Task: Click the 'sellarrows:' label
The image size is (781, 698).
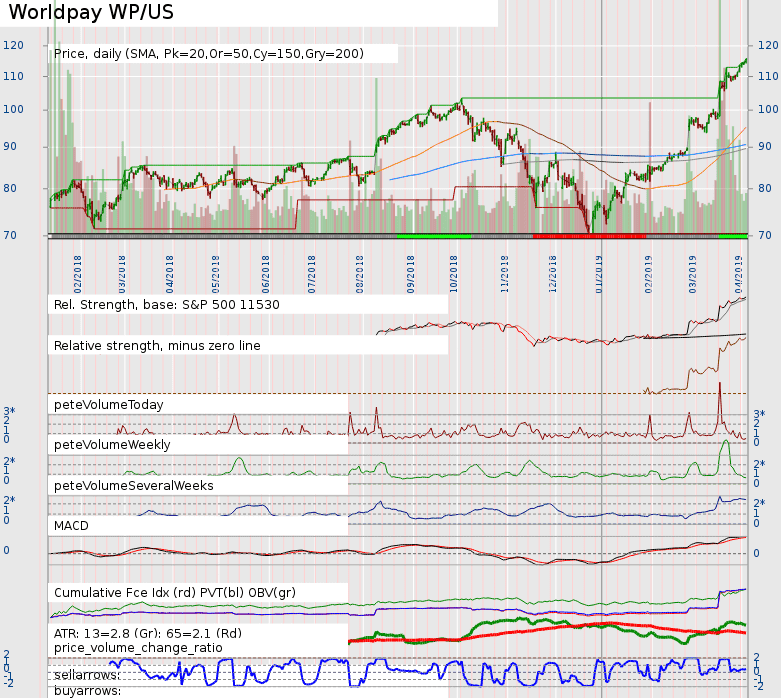Action: 87,675
